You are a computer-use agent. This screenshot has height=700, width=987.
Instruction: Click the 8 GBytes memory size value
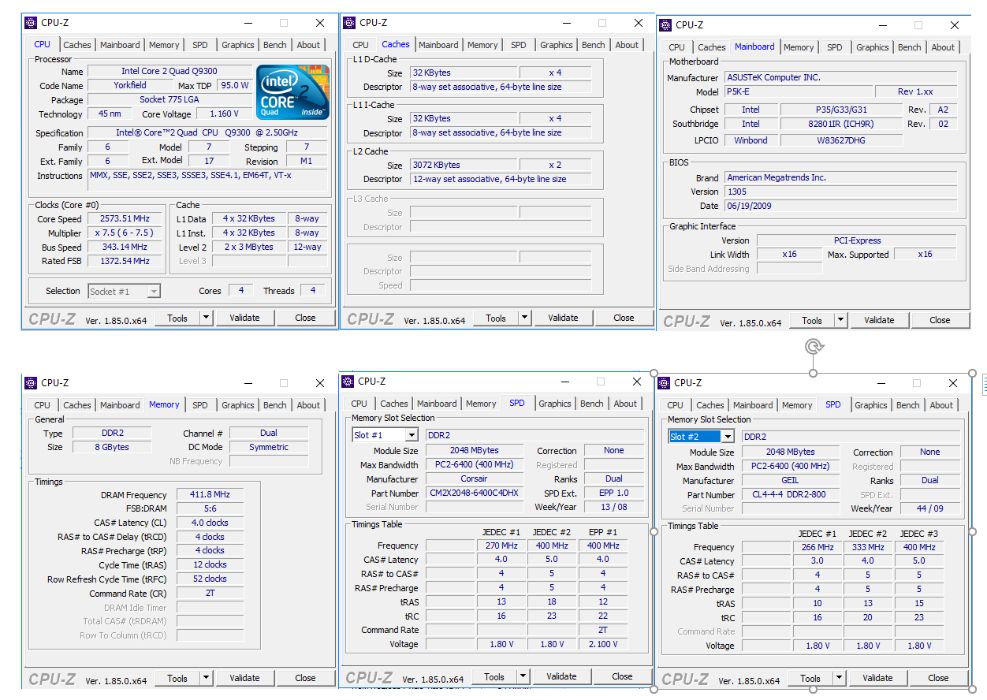click(112, 447)
